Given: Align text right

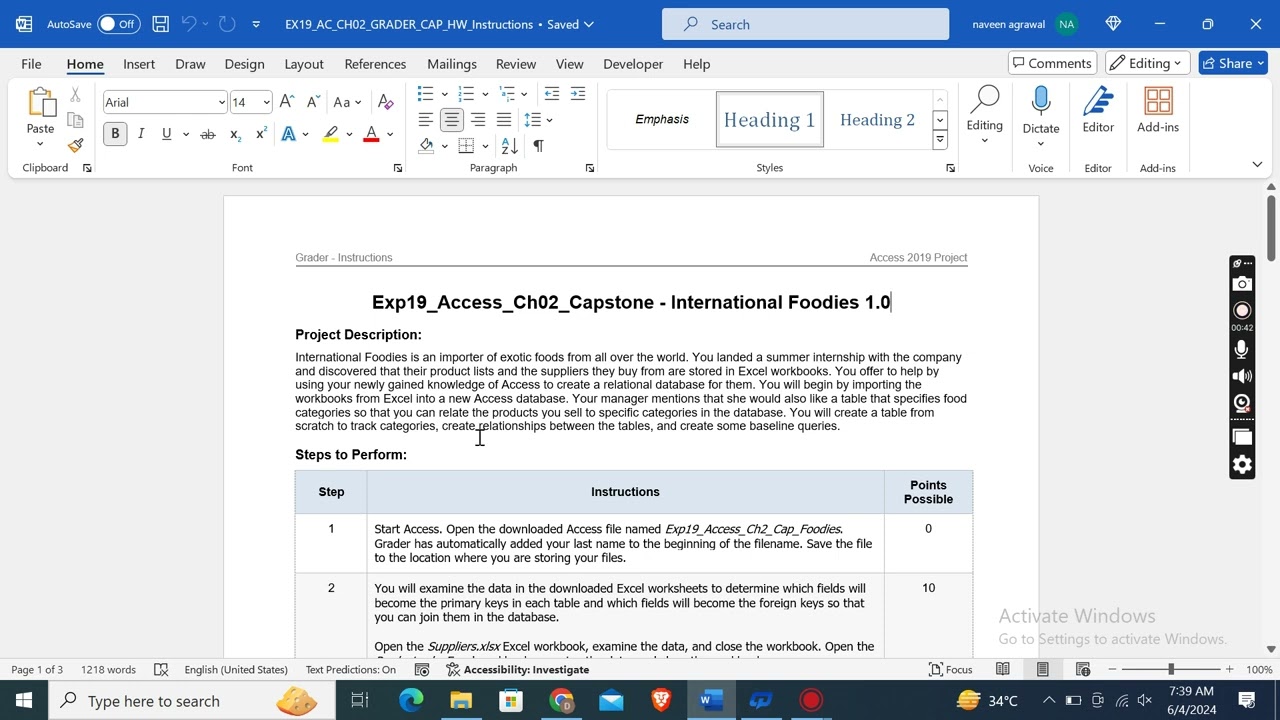Looking at the screenshot, I should [478, 120].
